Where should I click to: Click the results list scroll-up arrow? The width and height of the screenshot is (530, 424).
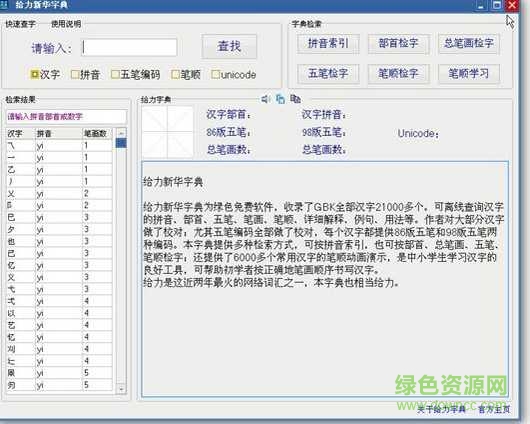pyautogui.click(x=121, y=132)
